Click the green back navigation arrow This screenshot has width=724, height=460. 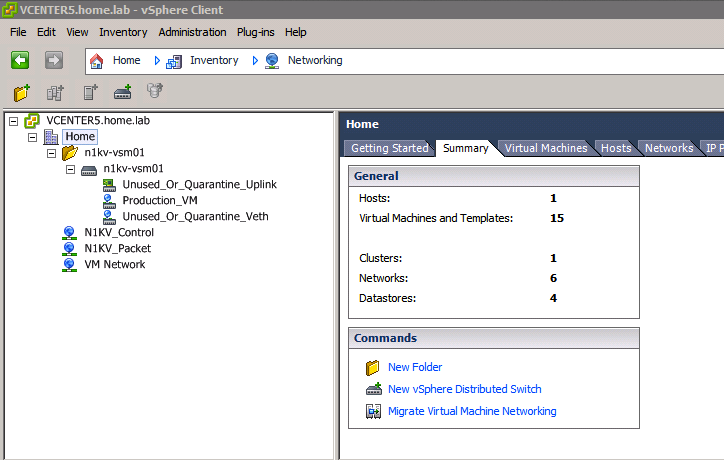pos(20,60)
